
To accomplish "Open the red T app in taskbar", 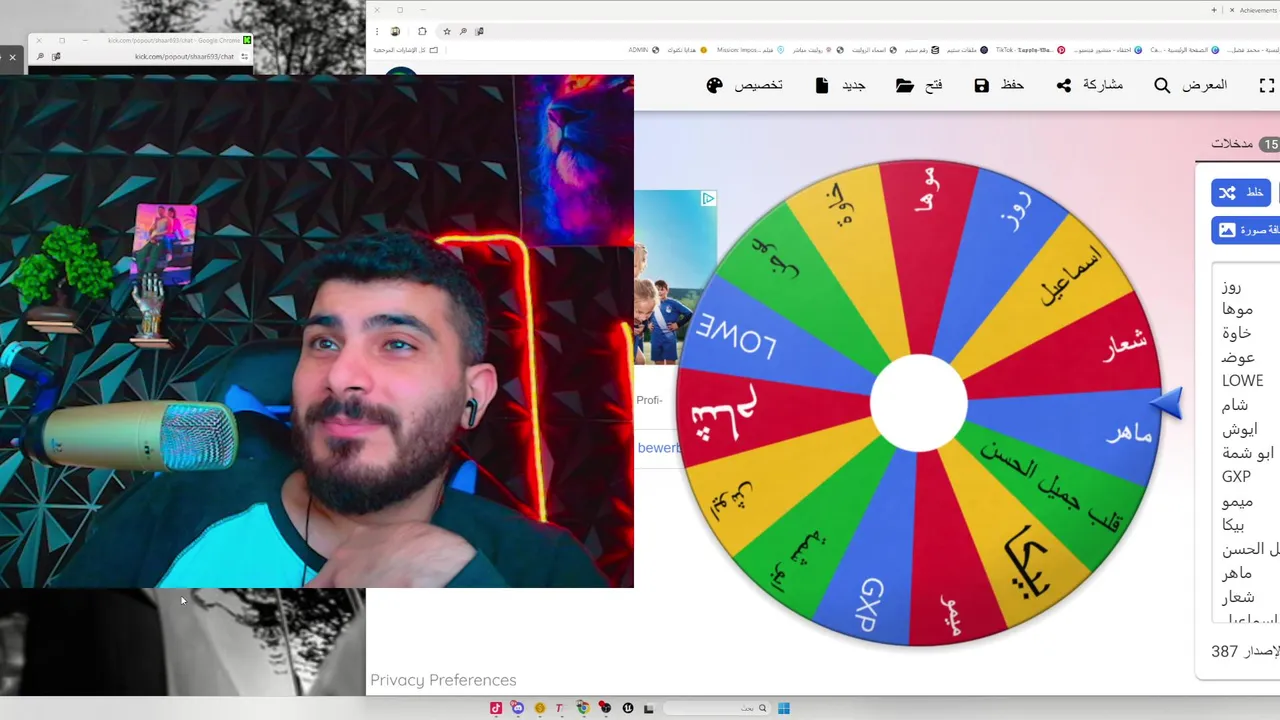I will (x=560, y=708).
